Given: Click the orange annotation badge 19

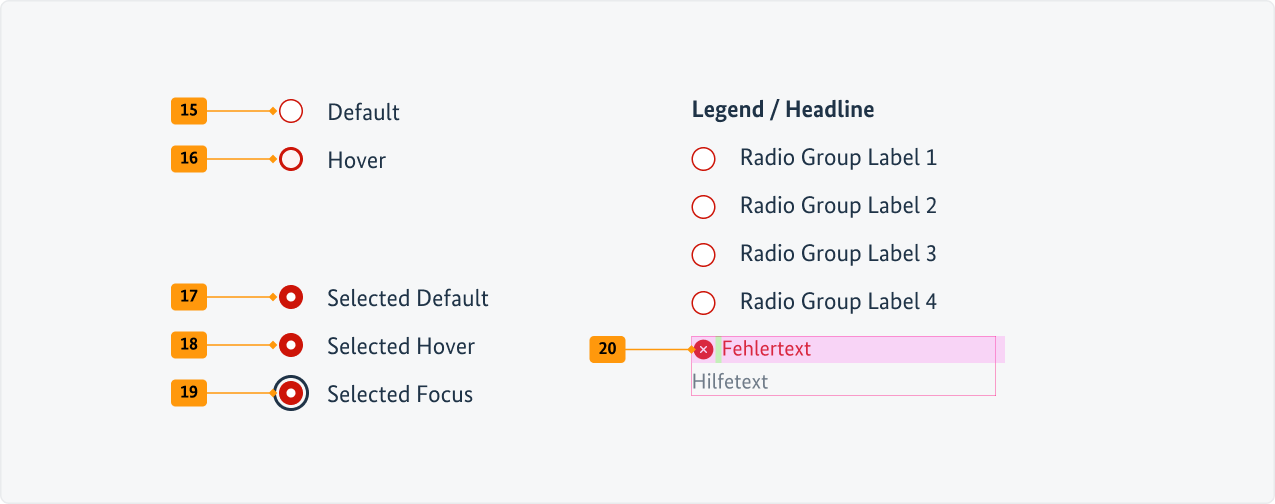Looking at the screenshot, I should click(x=189, y=393).
